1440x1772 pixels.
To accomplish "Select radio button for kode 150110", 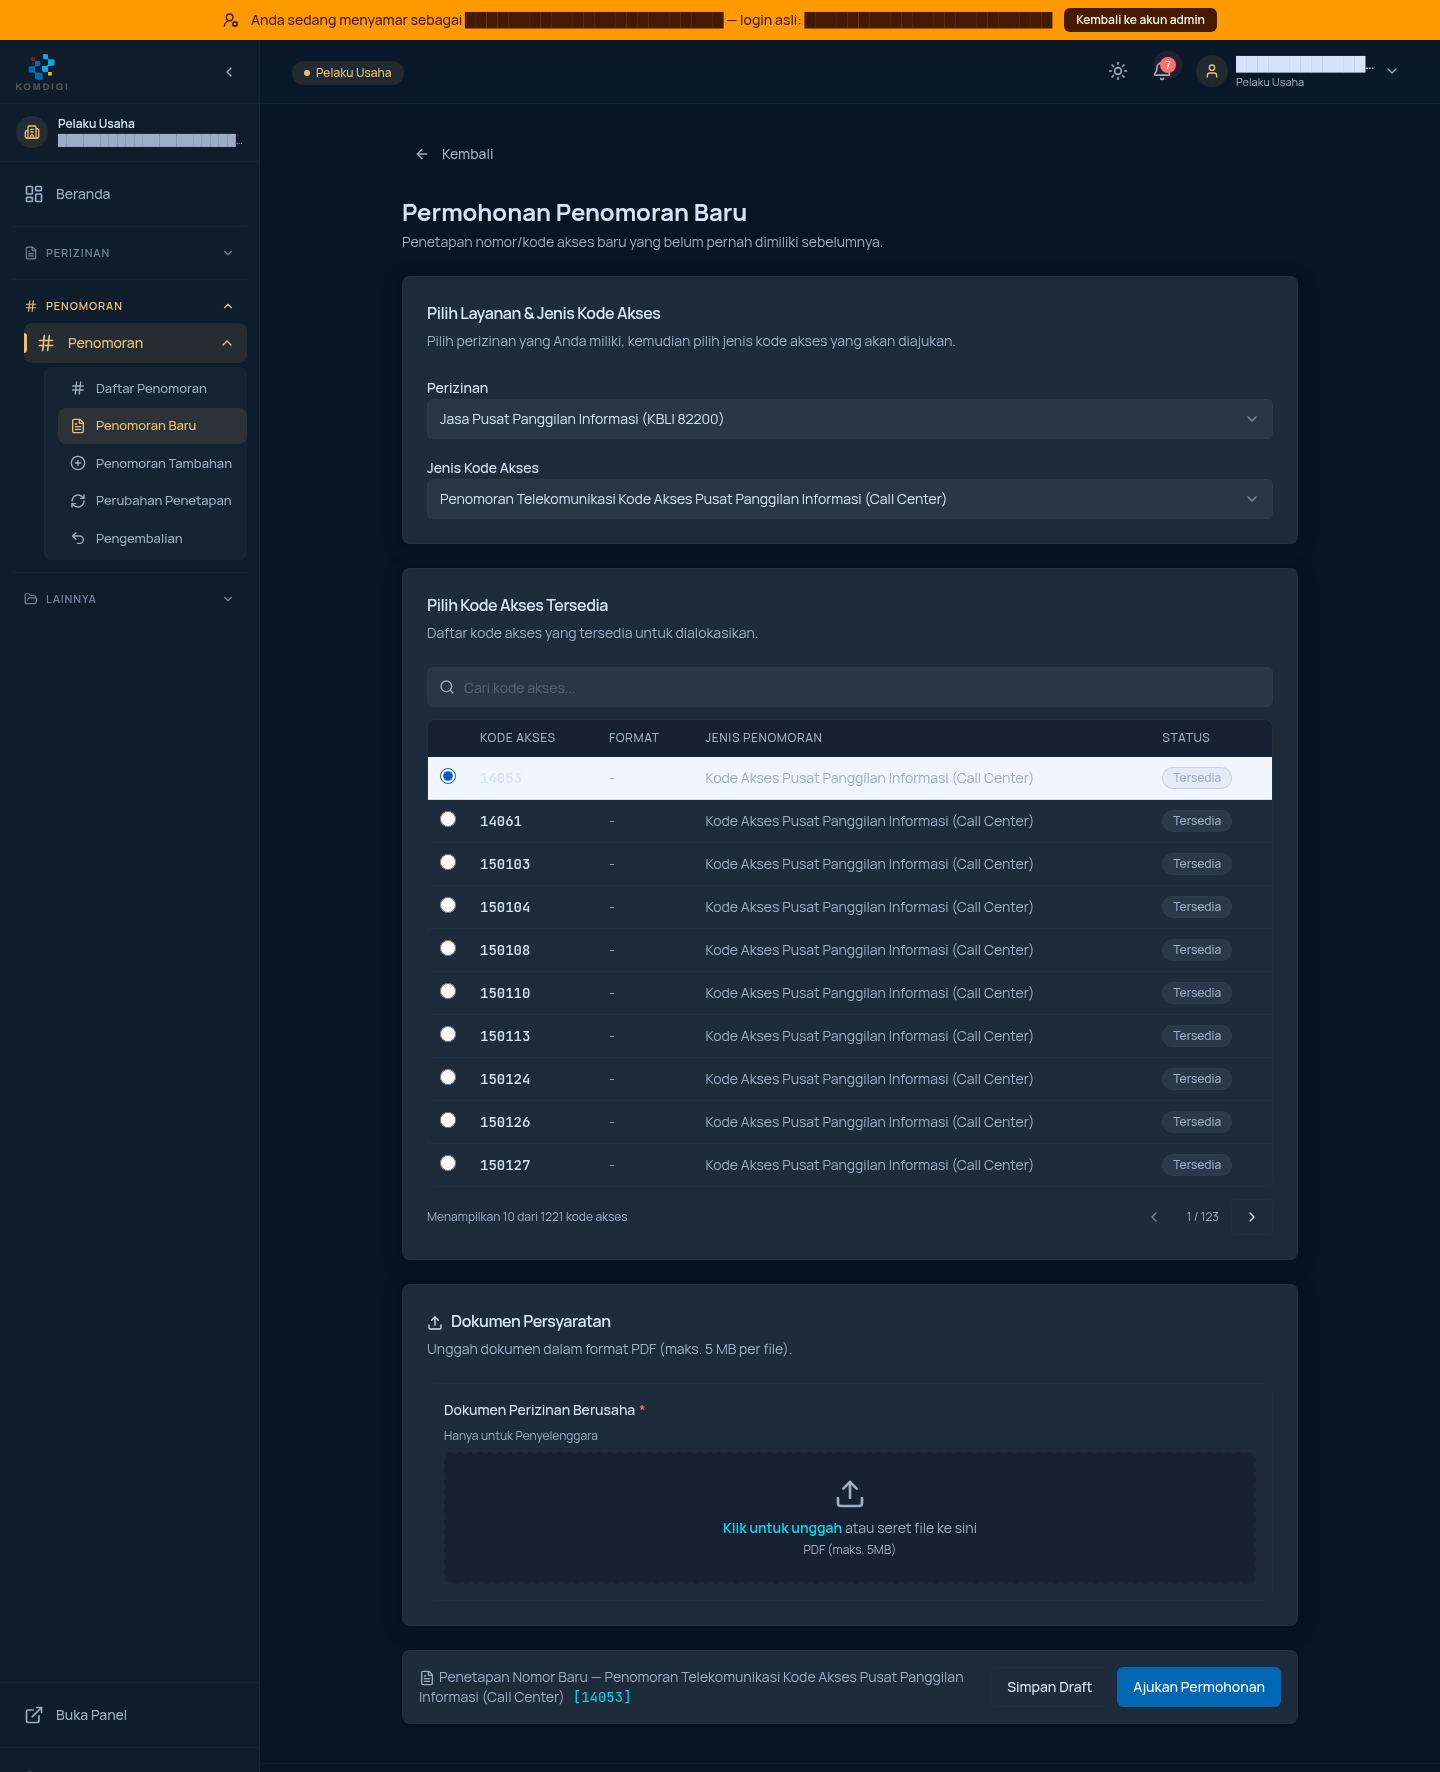I will (448, 991).
